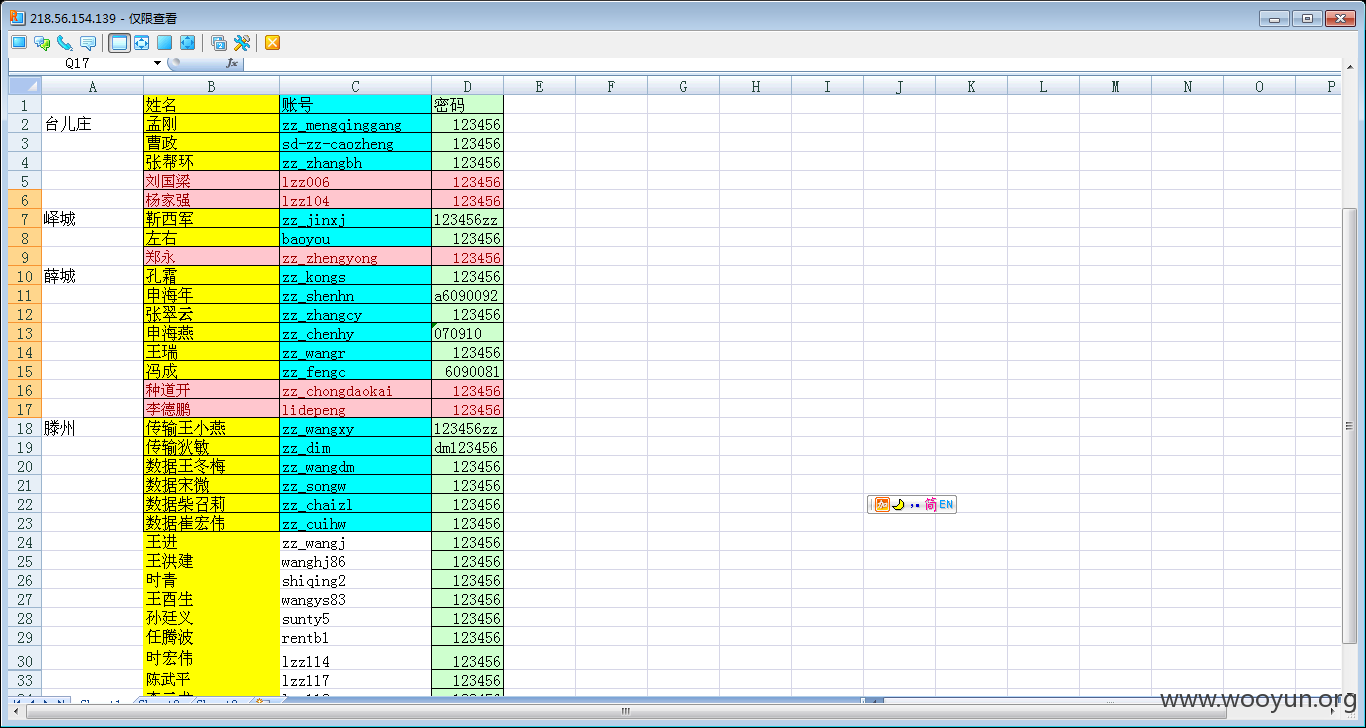This screenshot has height=728, width=1366.
Task: Open the green chat bubbles tool
Action: 42,42
